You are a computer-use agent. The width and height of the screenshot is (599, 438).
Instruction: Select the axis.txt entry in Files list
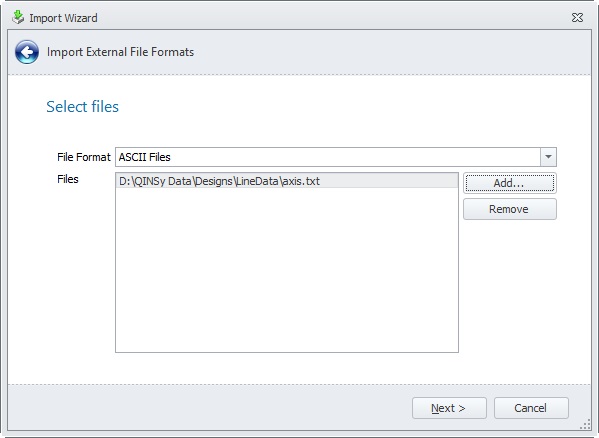click(x=287, y=181)
